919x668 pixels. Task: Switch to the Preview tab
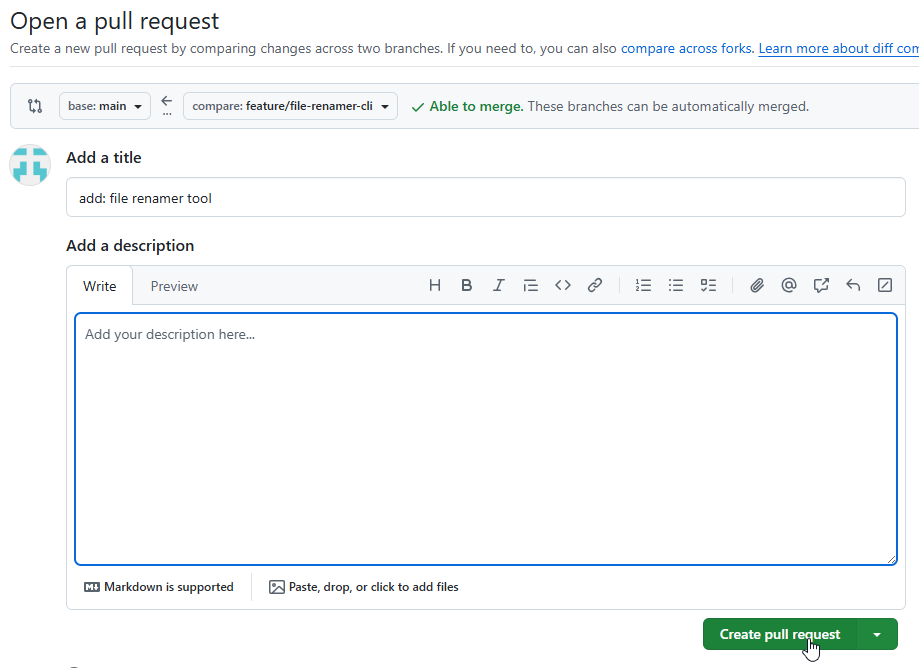174,287
